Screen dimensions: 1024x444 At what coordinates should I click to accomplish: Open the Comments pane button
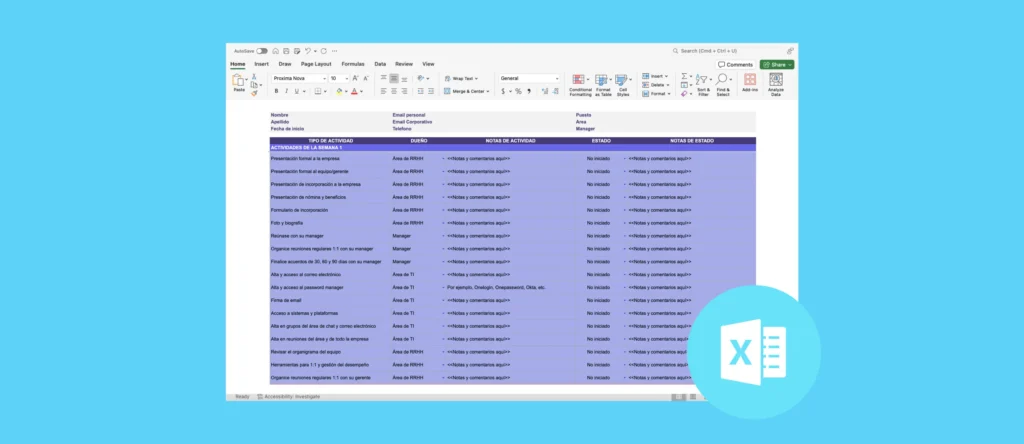coord(735,65)
